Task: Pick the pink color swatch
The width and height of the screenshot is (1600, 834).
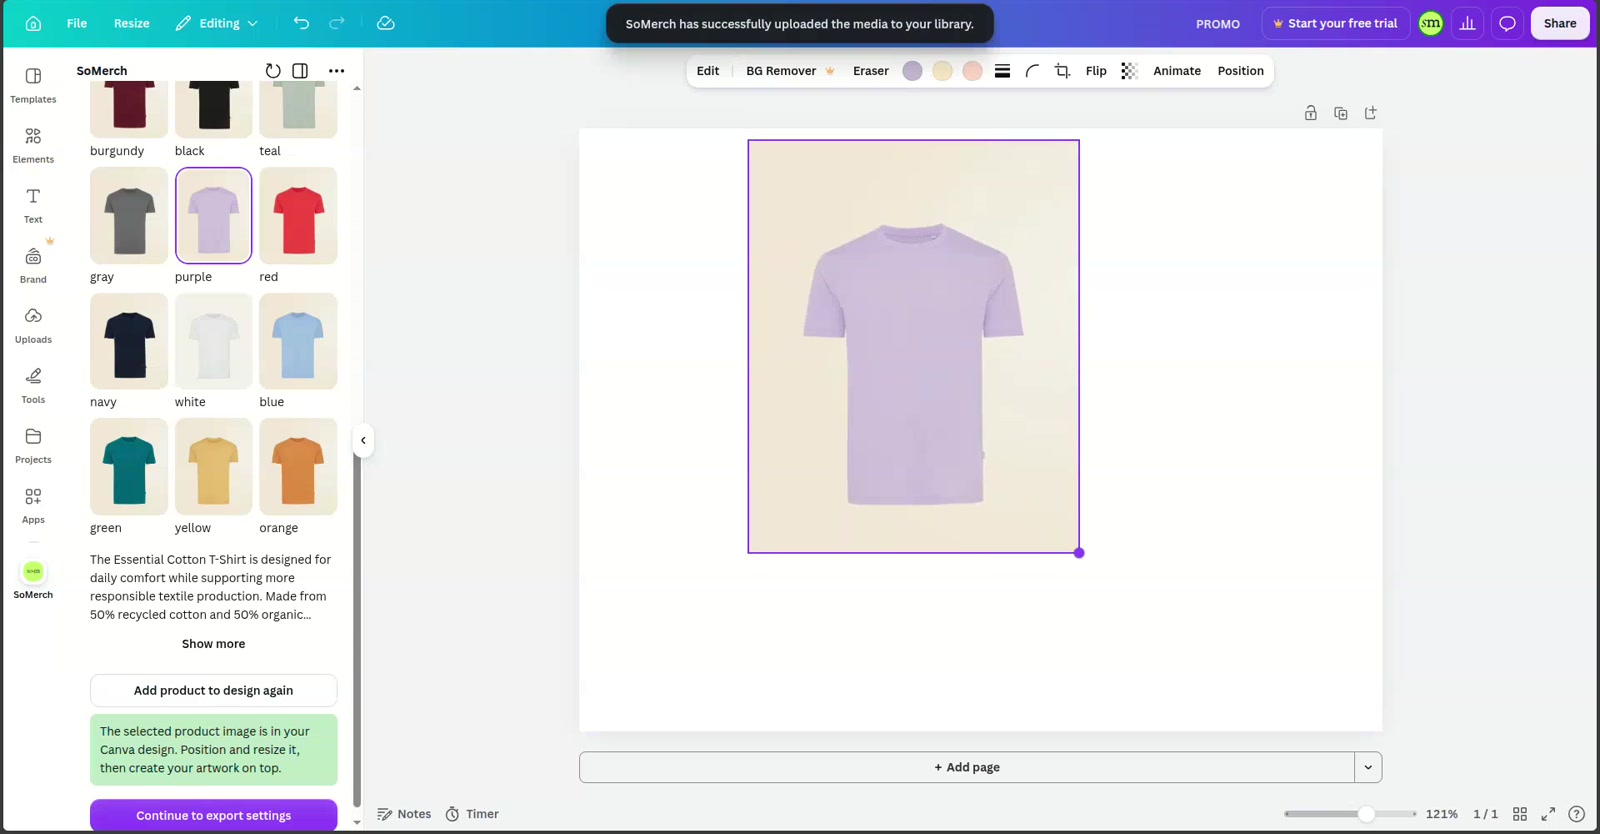Action: pos(972,71)
